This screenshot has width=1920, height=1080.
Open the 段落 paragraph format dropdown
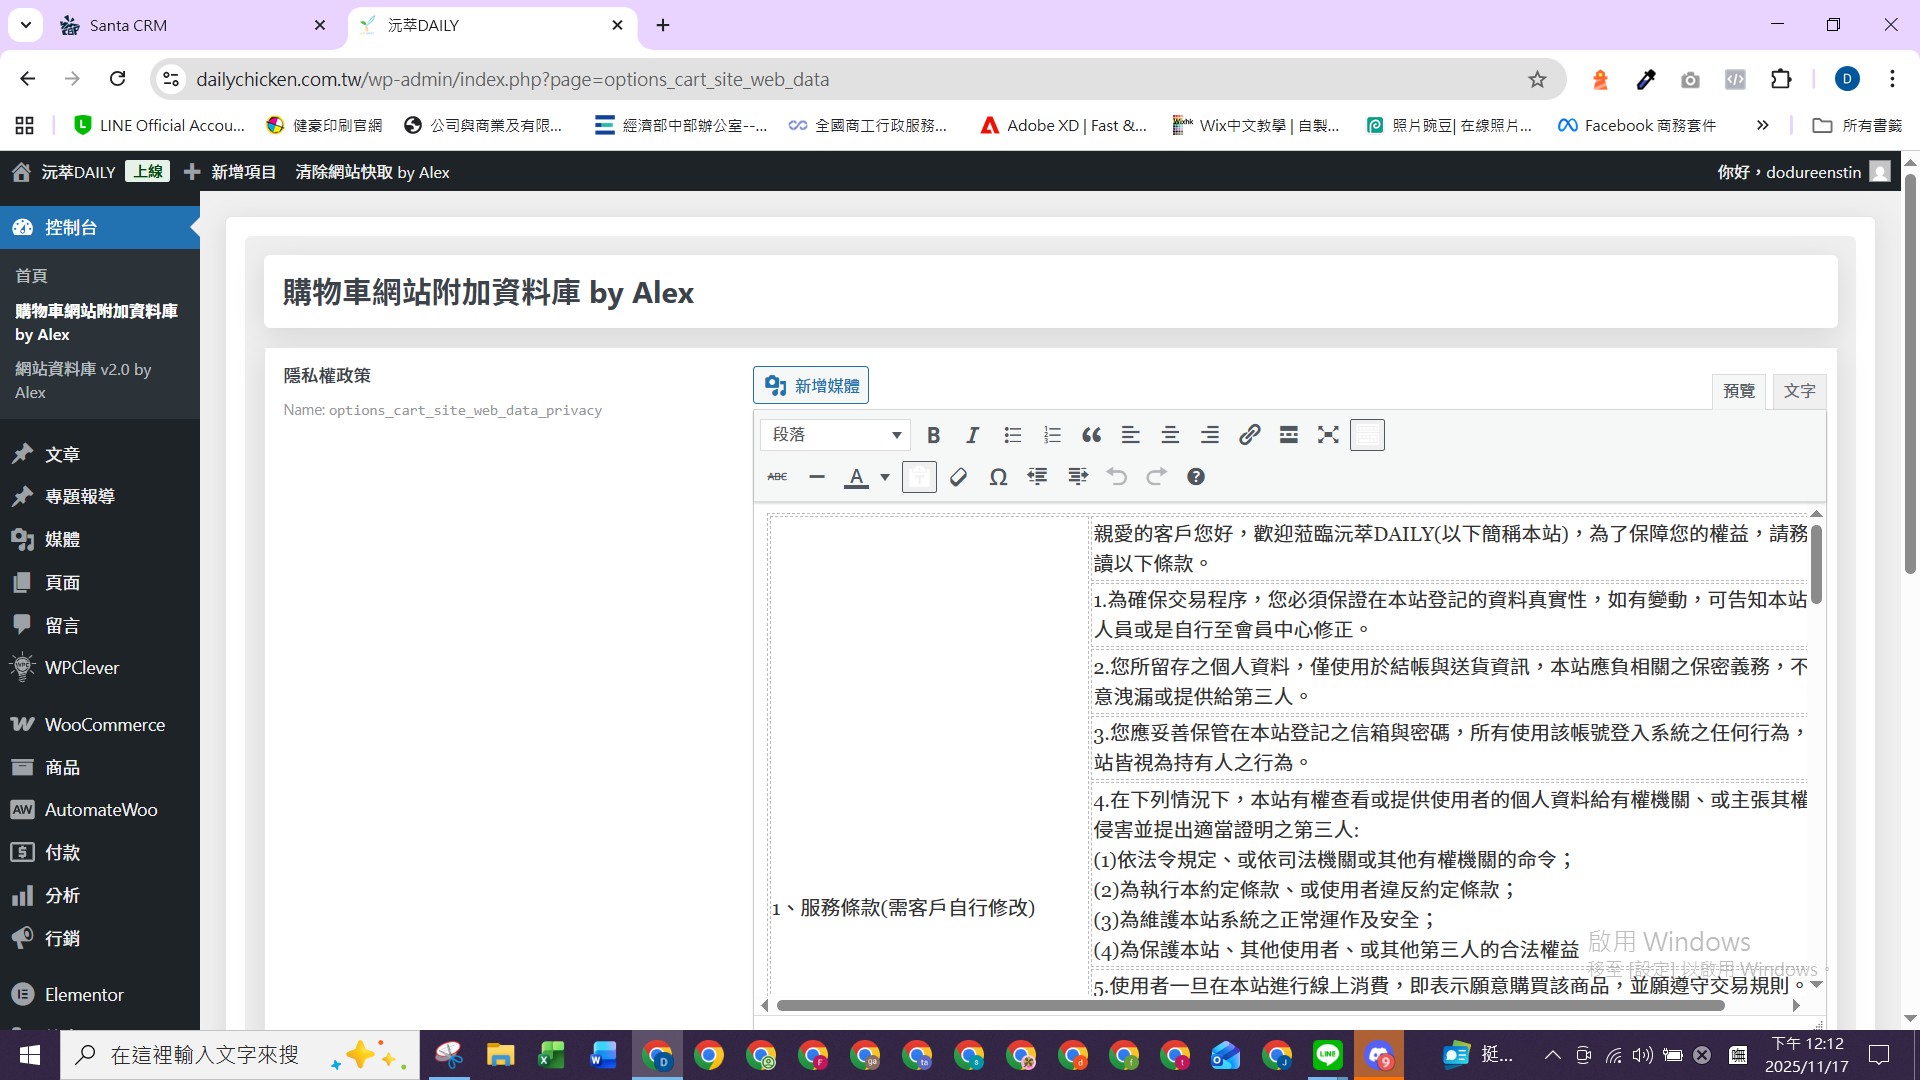click(x=835, y=435)
